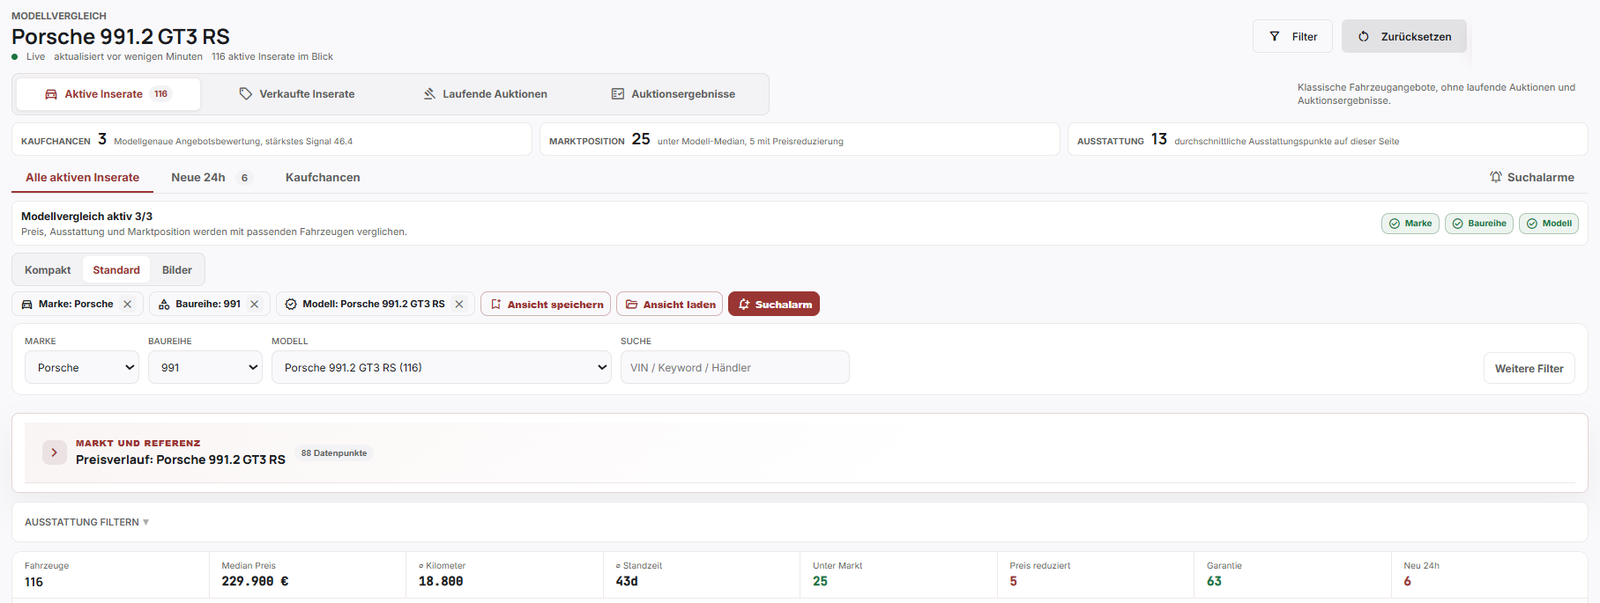Switch to Bilder view mode
The image size is (1600, 603).
(177, 270)
